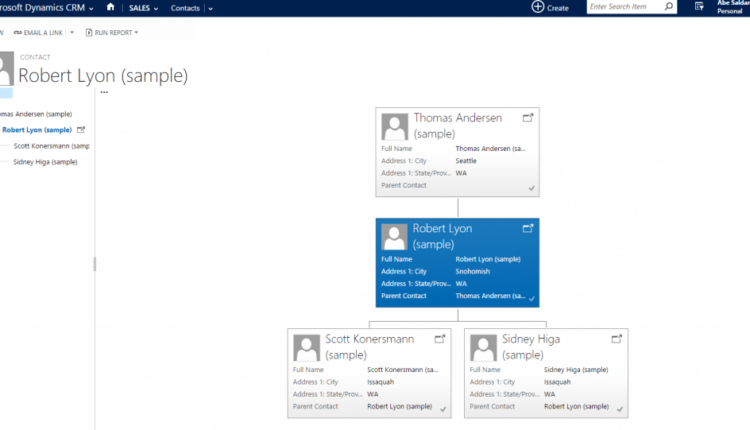Image resolution: width=750 pixels, height=430 pixels.
Task: Go to the CRM Home icon
Action: point(110,7)
